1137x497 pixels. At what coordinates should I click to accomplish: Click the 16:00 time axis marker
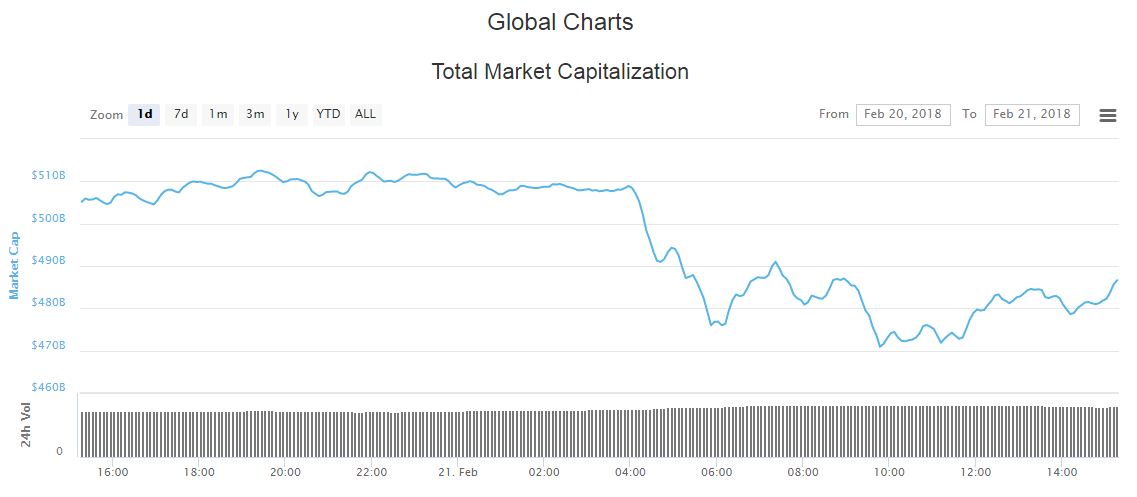click(x=112, y=472)
